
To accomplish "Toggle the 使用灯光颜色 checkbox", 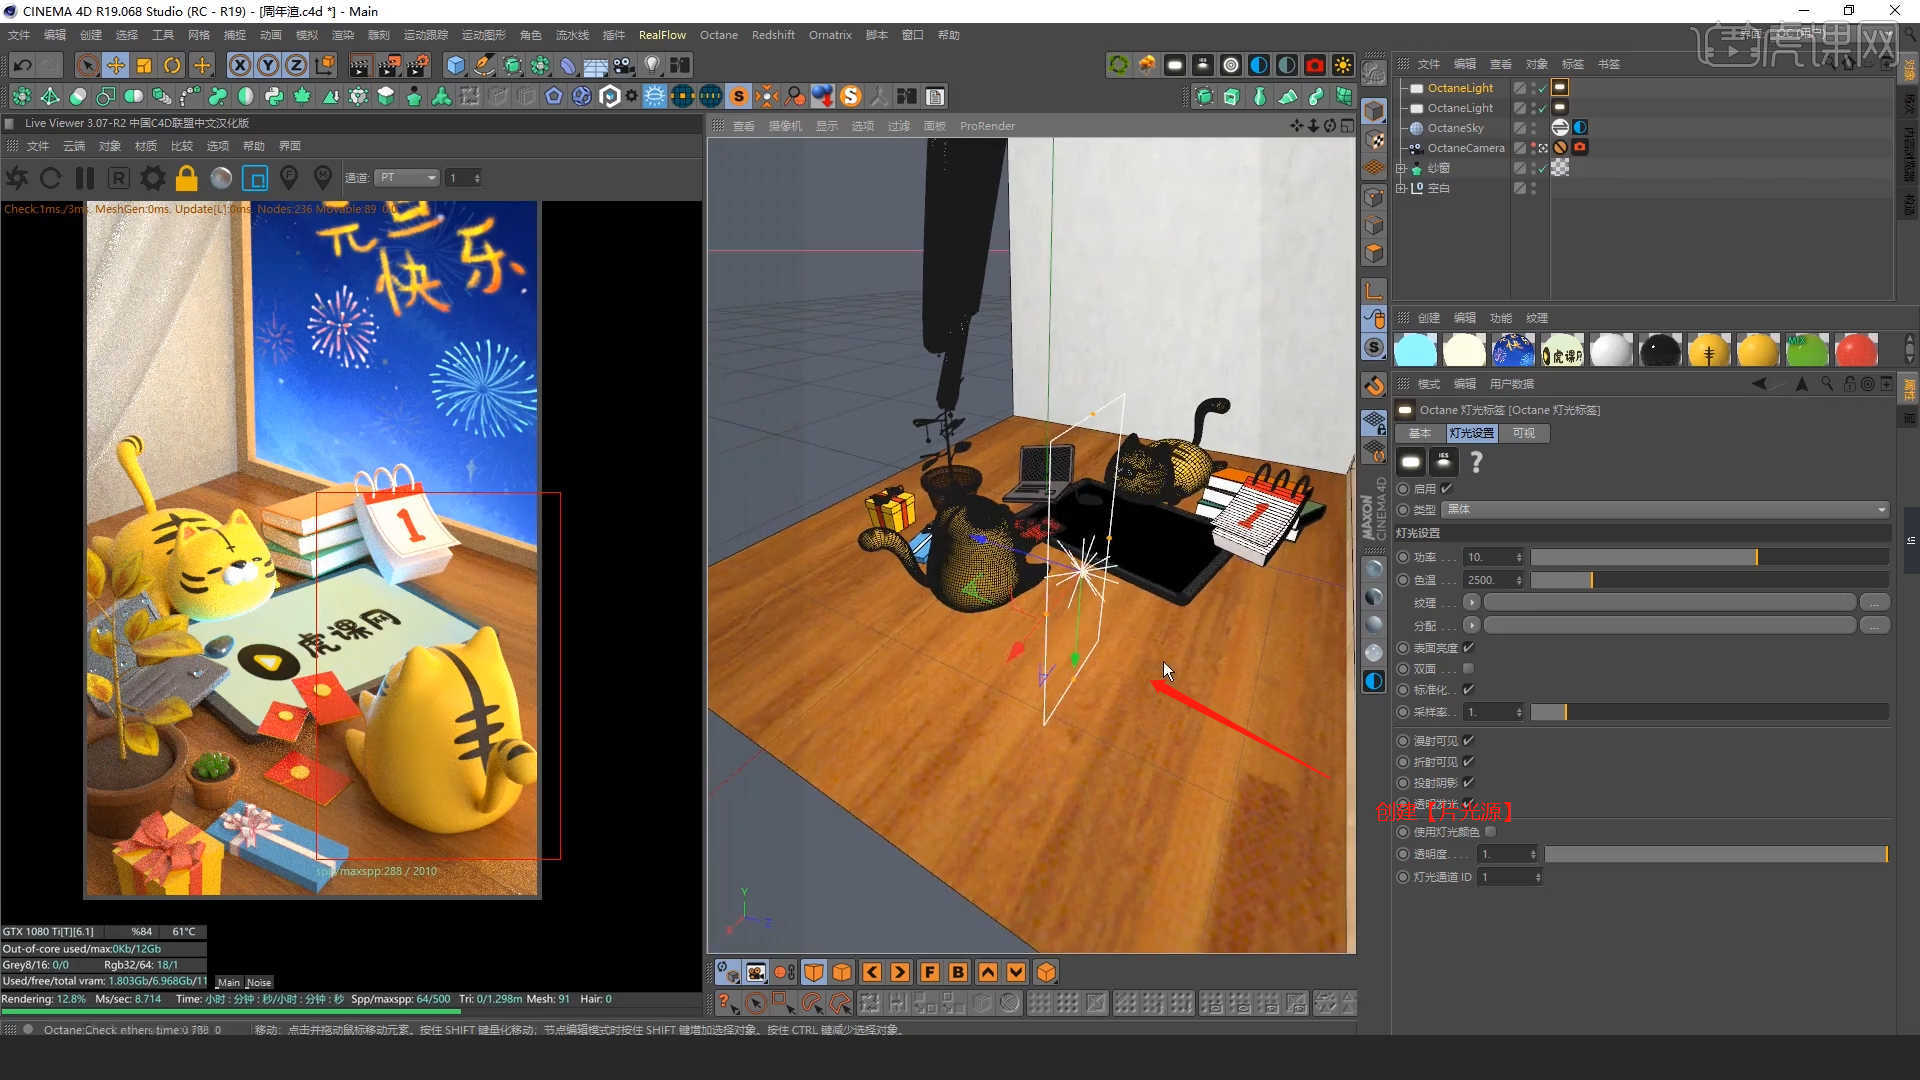I will tap(1491, 832).
